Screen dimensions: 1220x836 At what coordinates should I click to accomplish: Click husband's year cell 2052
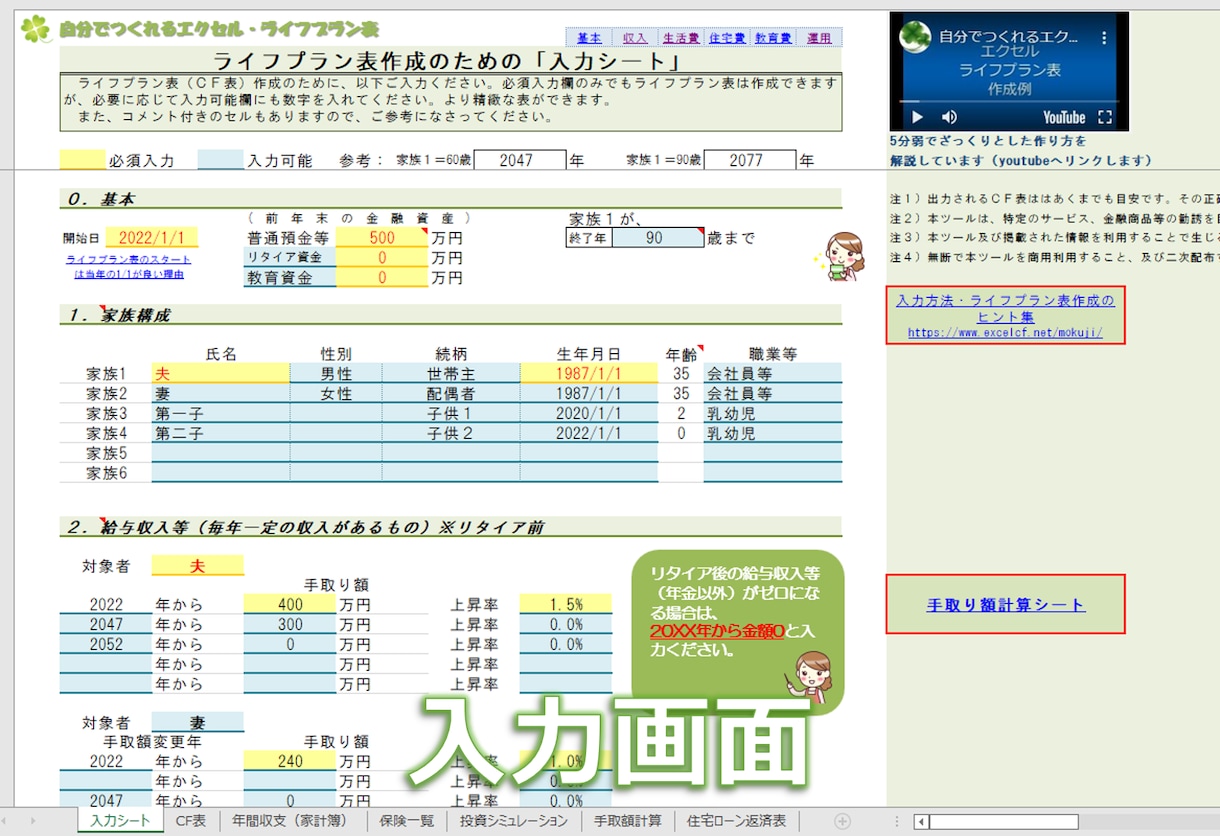pyautogui.click(x=106, y=644)
